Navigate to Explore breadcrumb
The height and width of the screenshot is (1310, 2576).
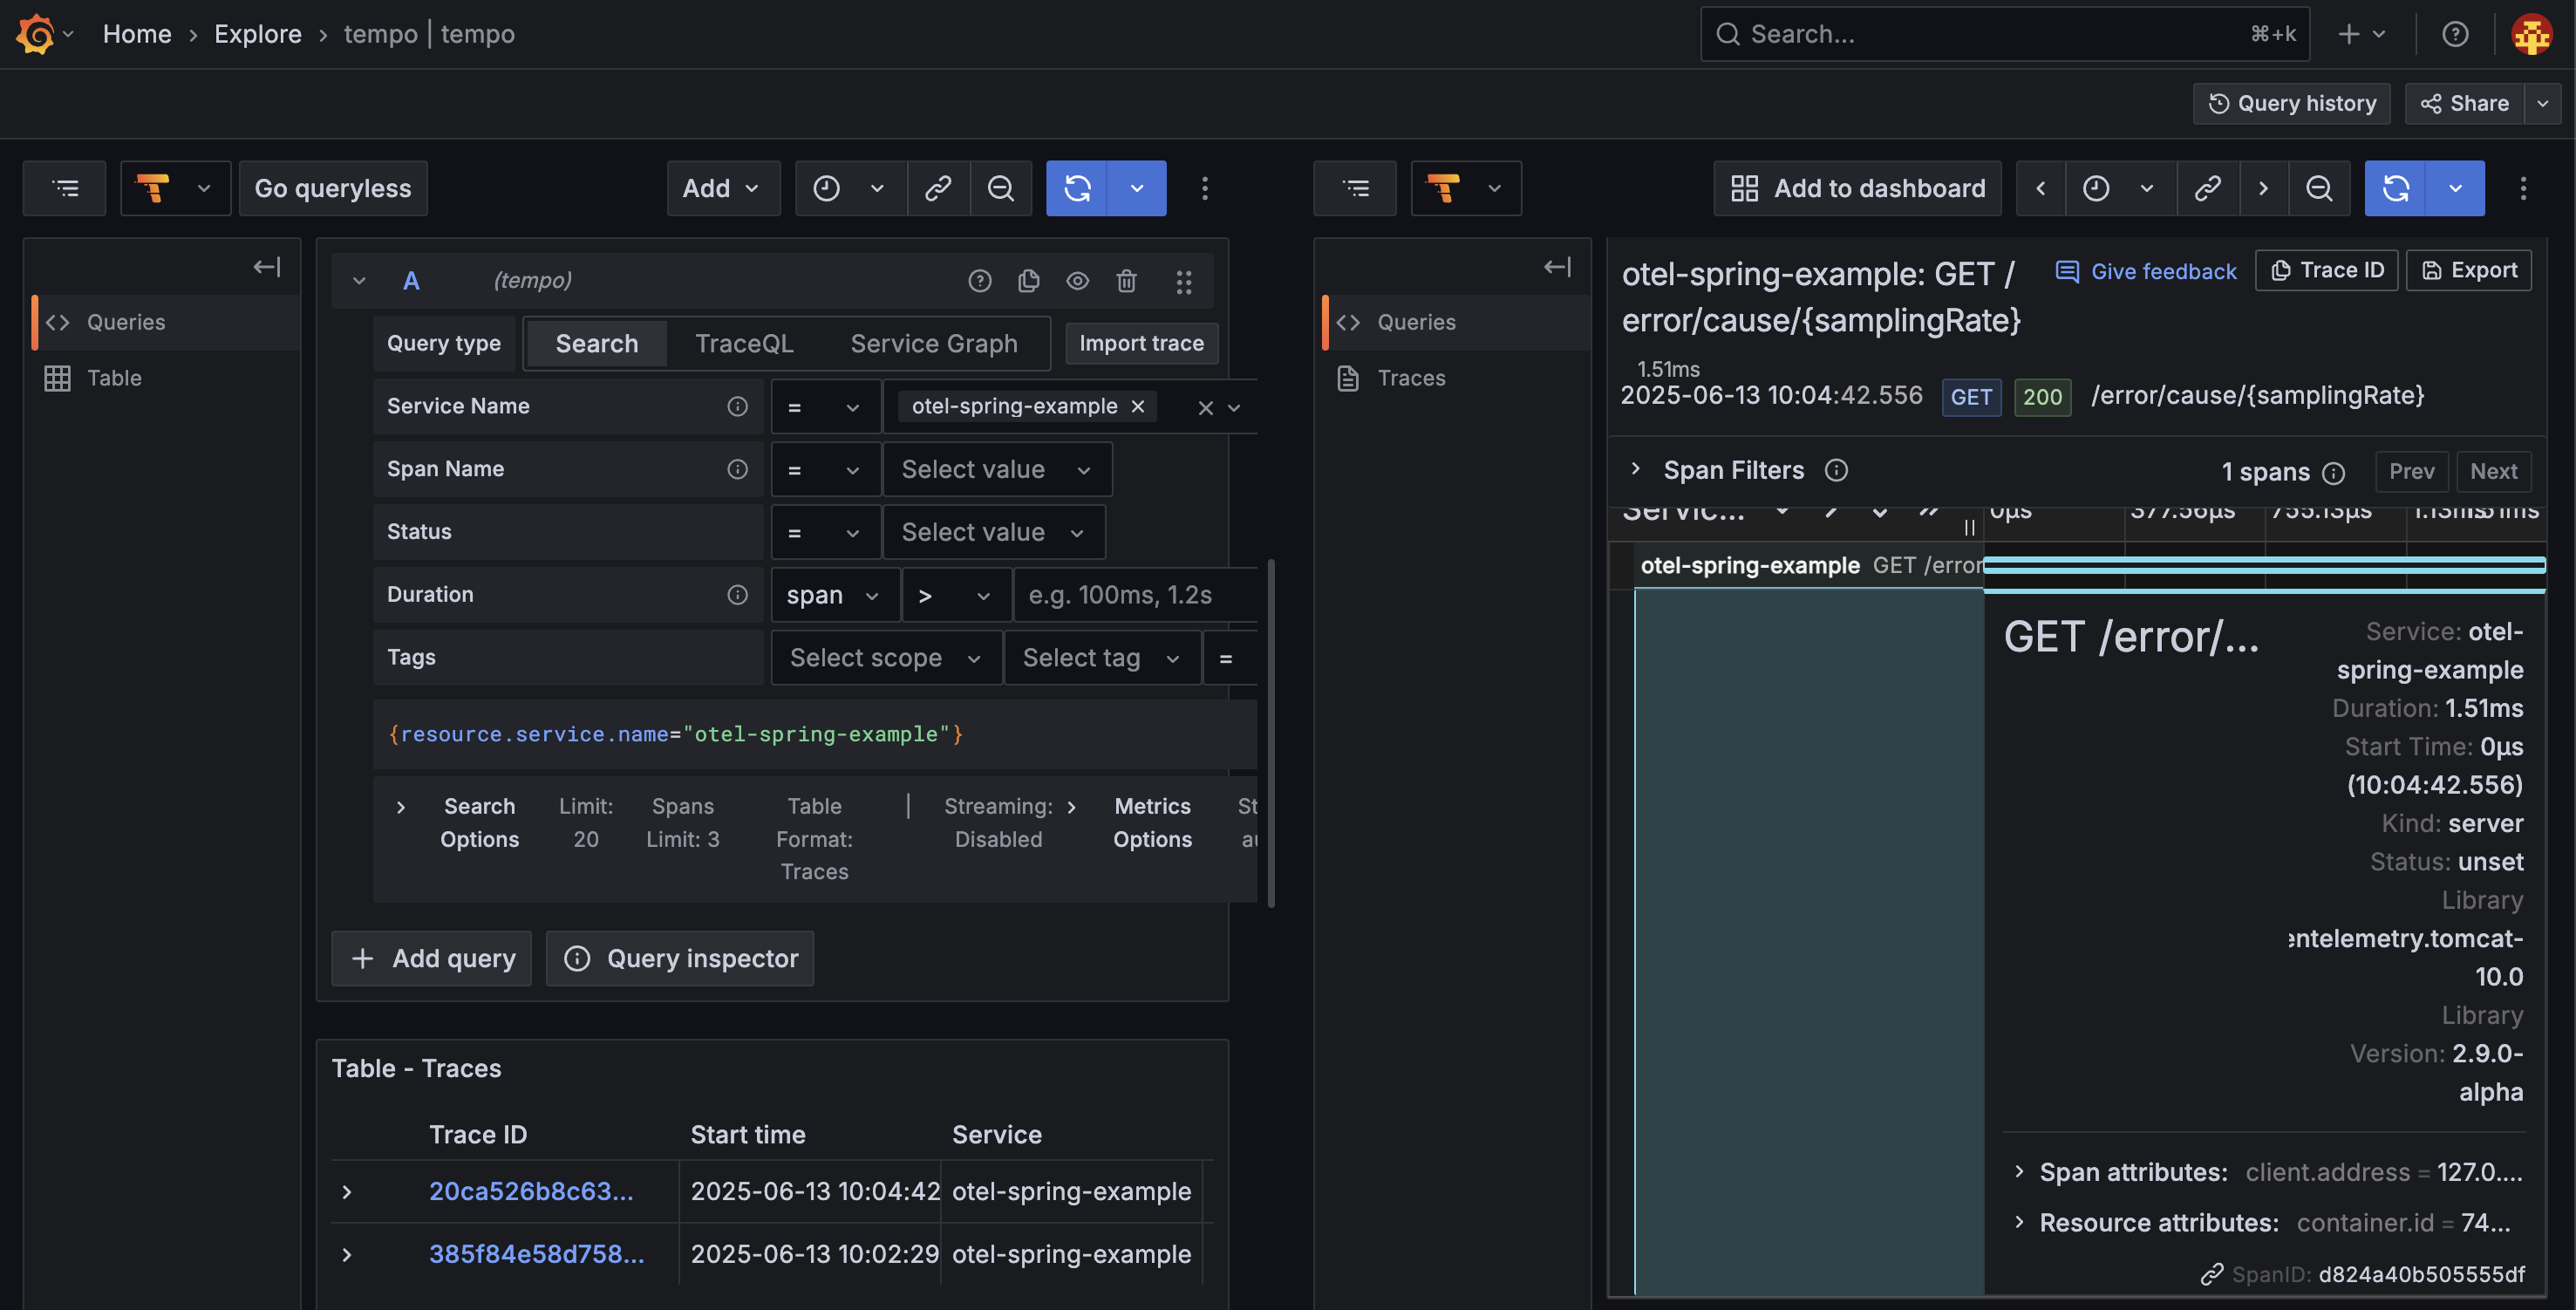[x=258, y=34]
